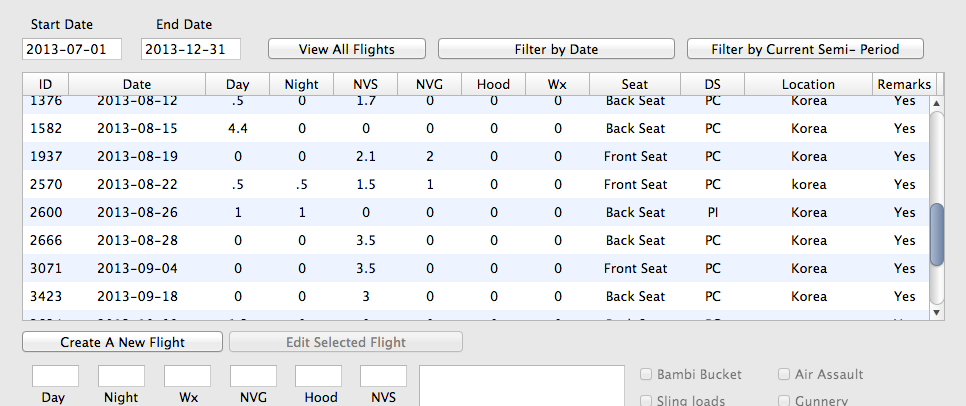Screen dimensions: 966x406
Task: Tick the Gunnery checkbox
Action: (x=785, y=400)
